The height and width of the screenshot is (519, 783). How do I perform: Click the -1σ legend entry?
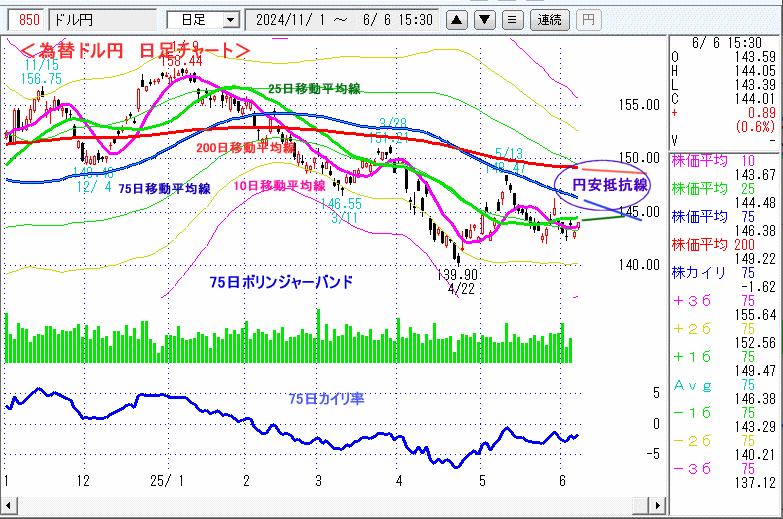coord(714,413)
